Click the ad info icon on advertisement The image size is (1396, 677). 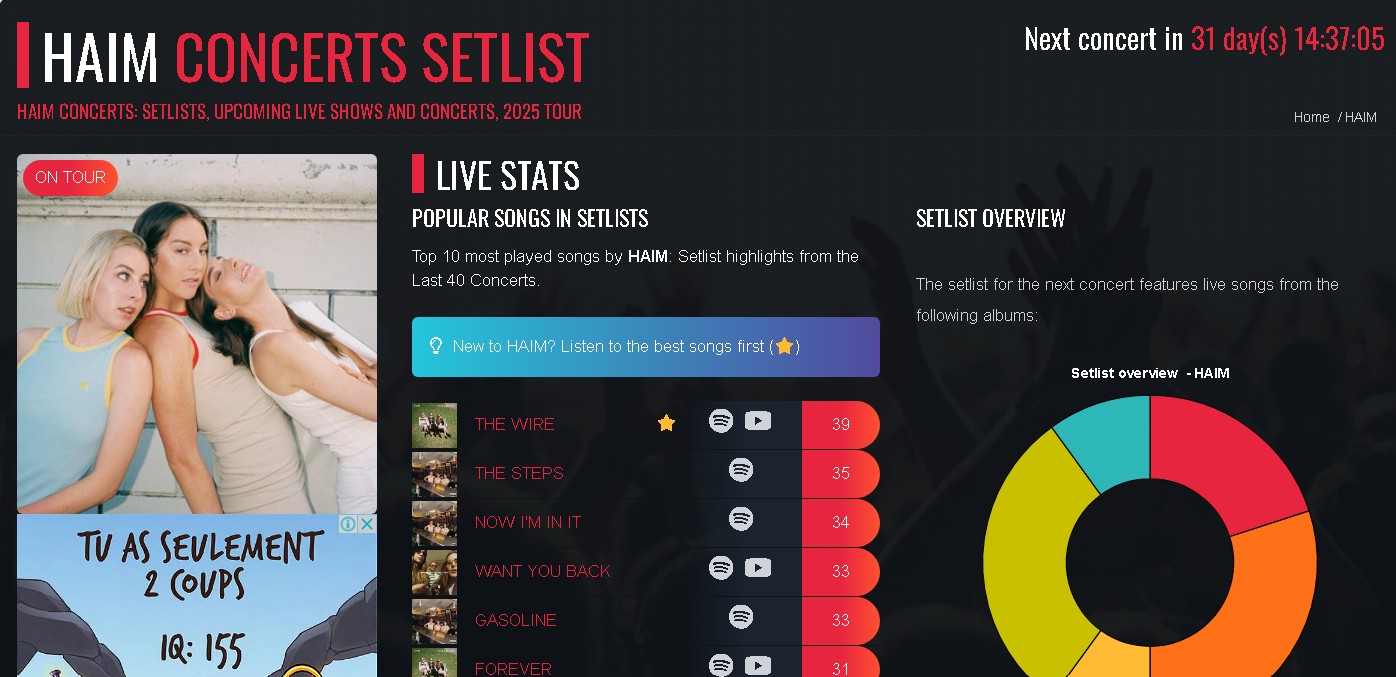[349, 524]
